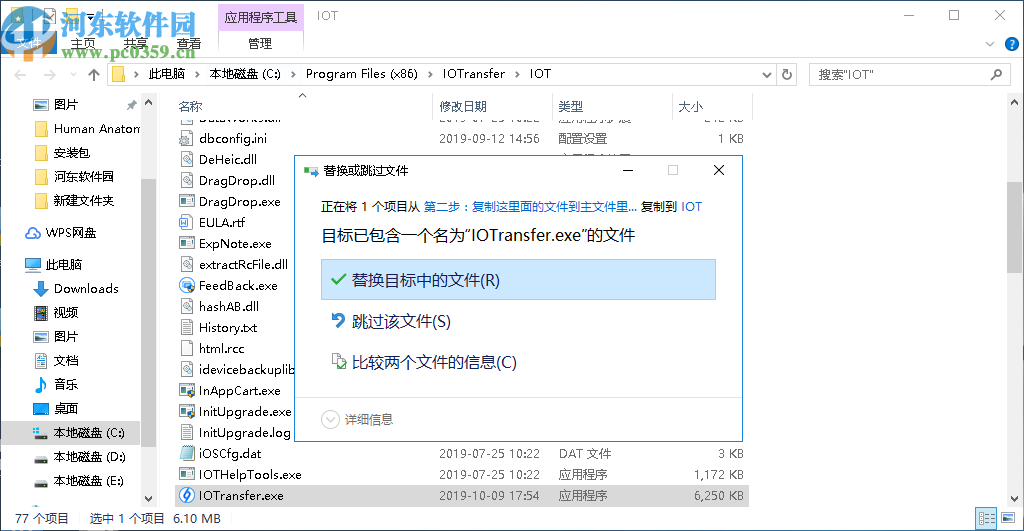1024x531 pixels.
Task: Select 此电脑 in the address breadcrumb
Action: [167, 74]
